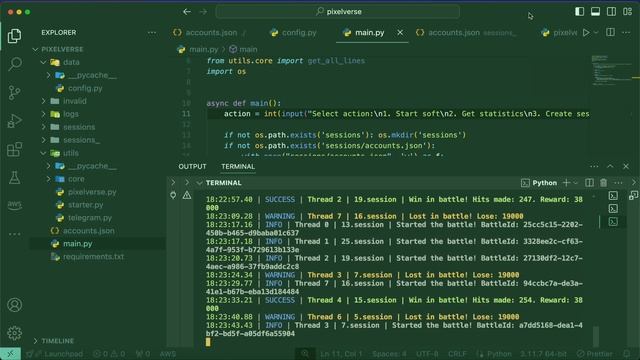Screen dimensions: 640x360
Task: Open the Manage settings gear
Action: pos(14,333)
